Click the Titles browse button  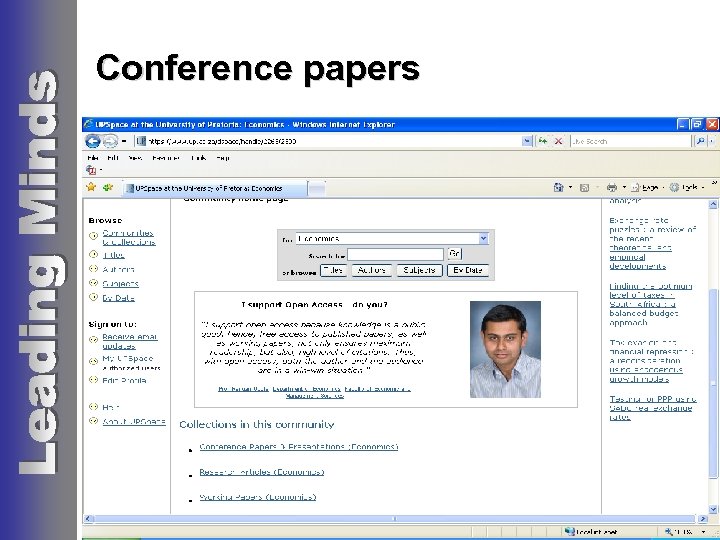point(333,270)
